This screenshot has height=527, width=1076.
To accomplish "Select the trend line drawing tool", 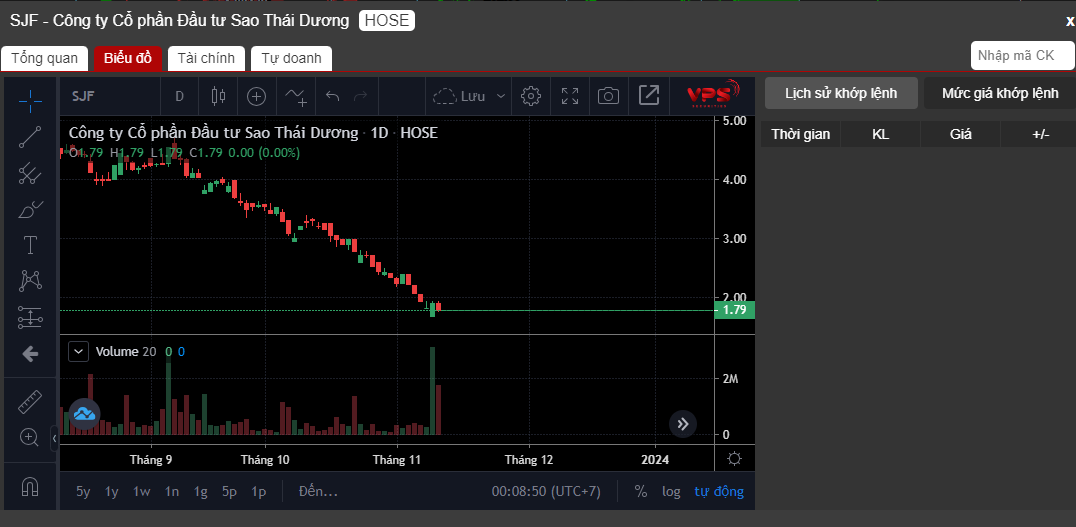I will pyautogui.click(x=30, y=137).
